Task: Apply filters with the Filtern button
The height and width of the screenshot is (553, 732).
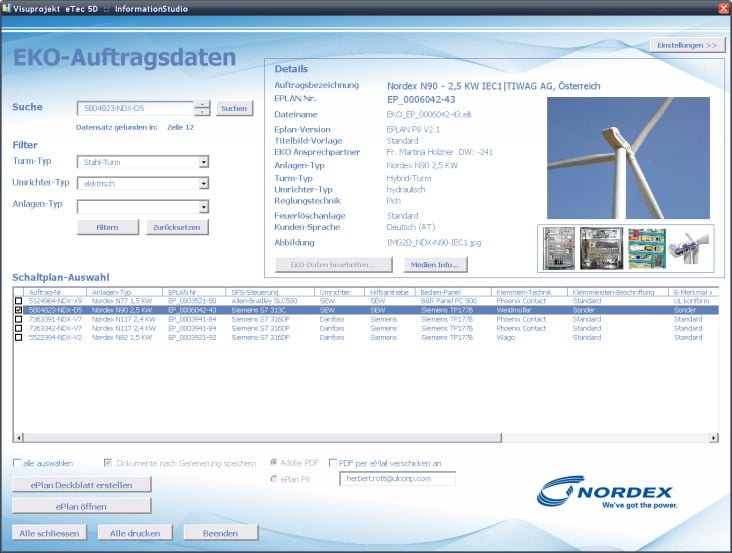Action: [x=107, y=227]
